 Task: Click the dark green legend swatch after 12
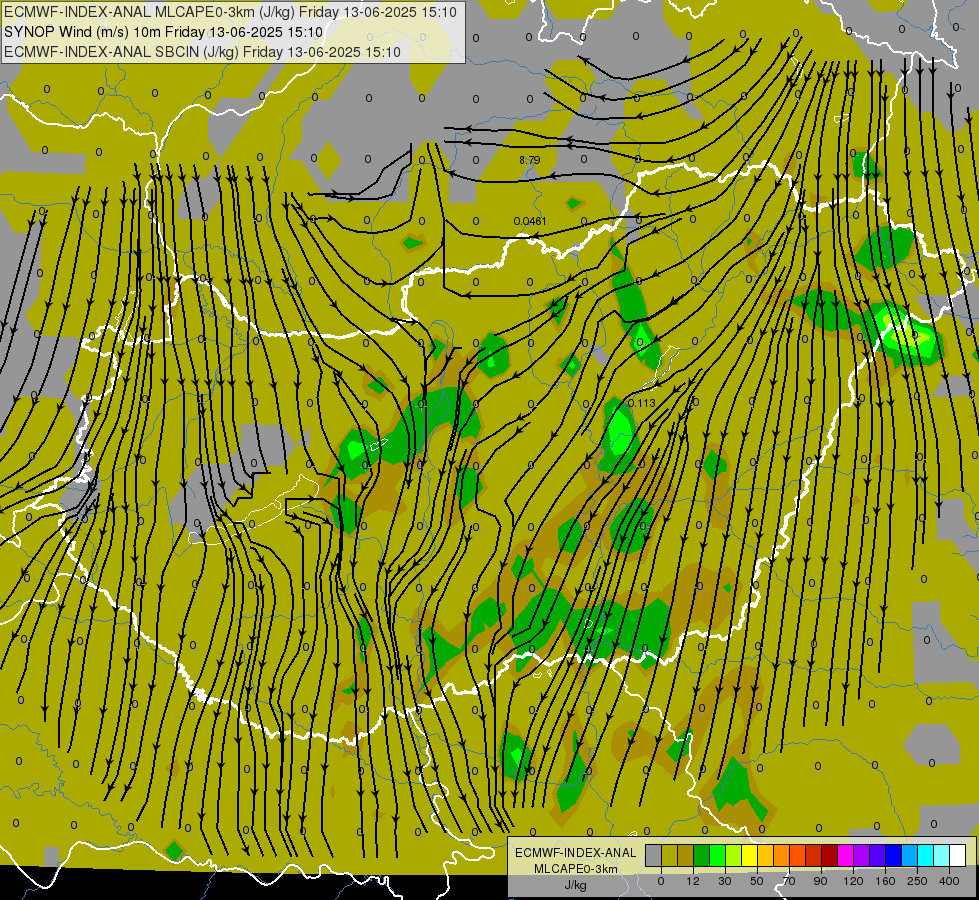tap(701, 855)
